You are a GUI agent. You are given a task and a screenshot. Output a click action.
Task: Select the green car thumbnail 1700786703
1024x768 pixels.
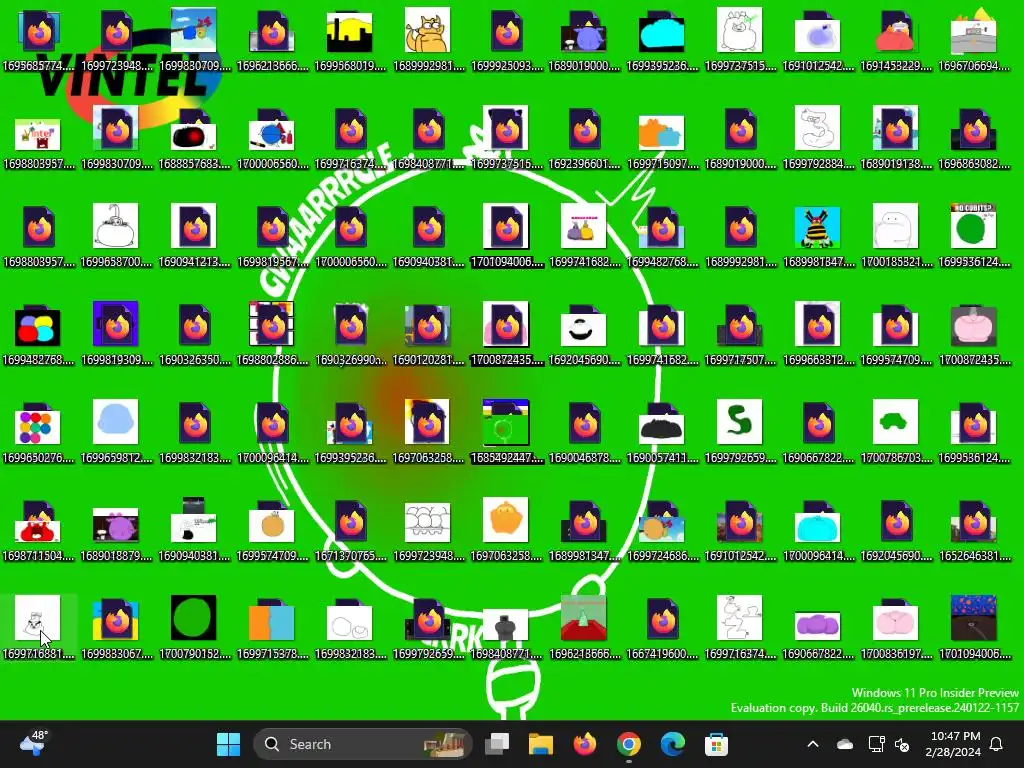(x=895, y=430)
